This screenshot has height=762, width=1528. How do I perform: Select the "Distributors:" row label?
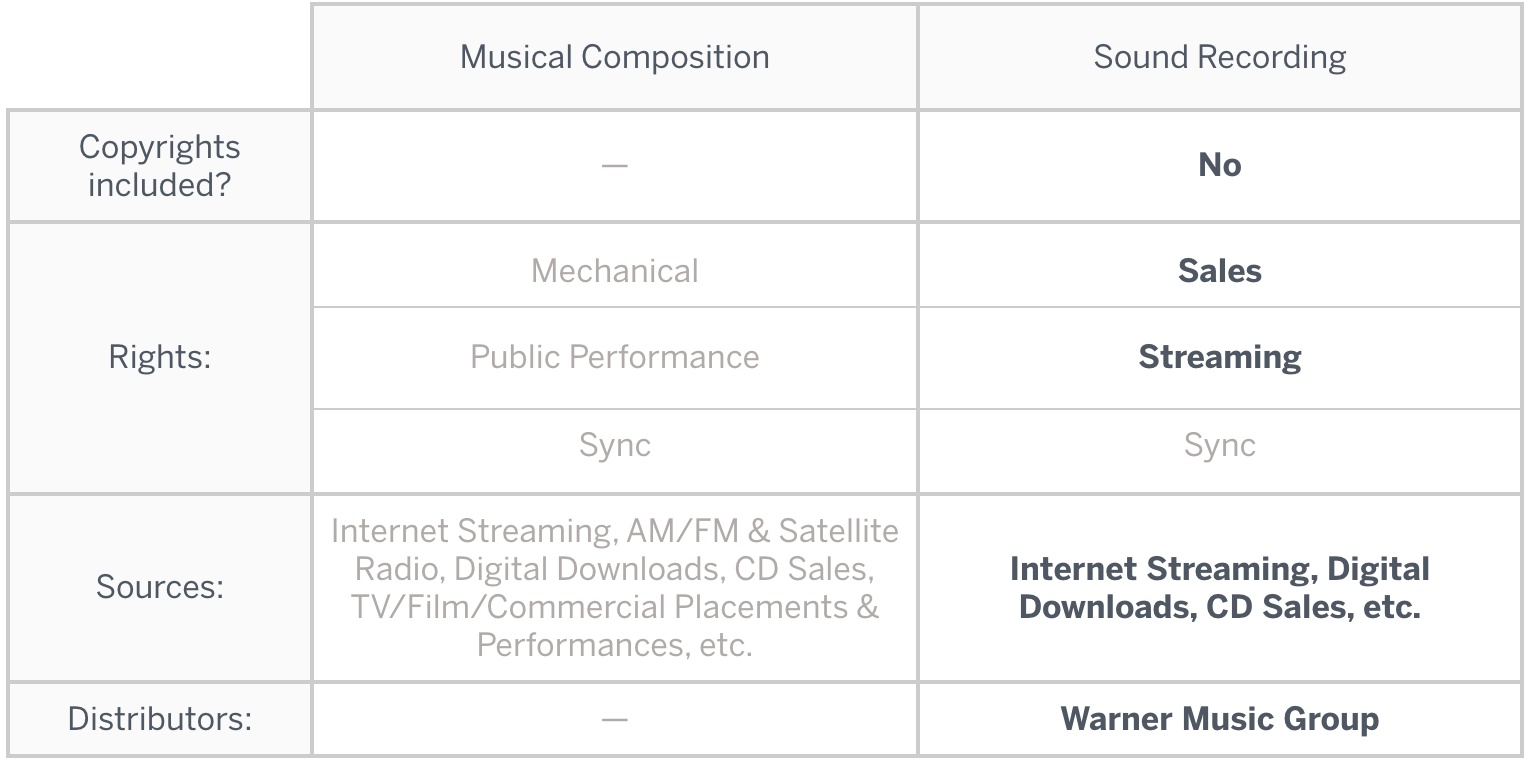point(160,718)
